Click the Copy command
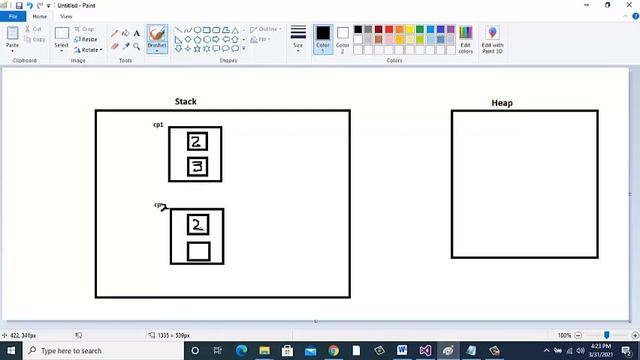This screenshot has width=640, height=360. click(x=35, y=40)
